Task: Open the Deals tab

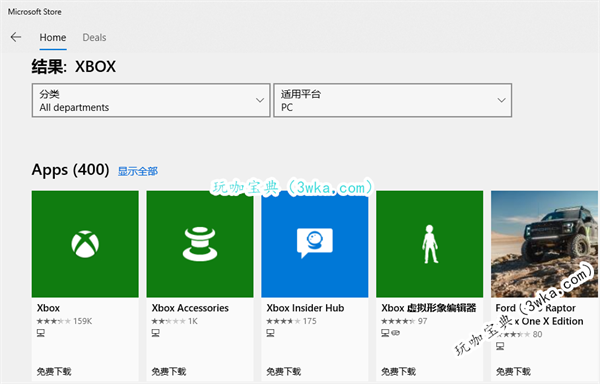Action: pyautogui.click(x=94, y=37)
